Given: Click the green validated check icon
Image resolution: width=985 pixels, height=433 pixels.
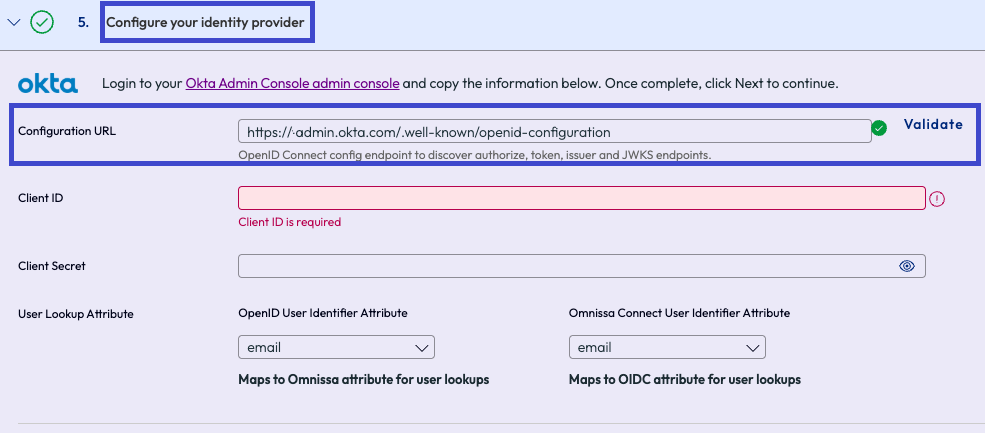Looking at the screenshot, I should tap(879, 129).
